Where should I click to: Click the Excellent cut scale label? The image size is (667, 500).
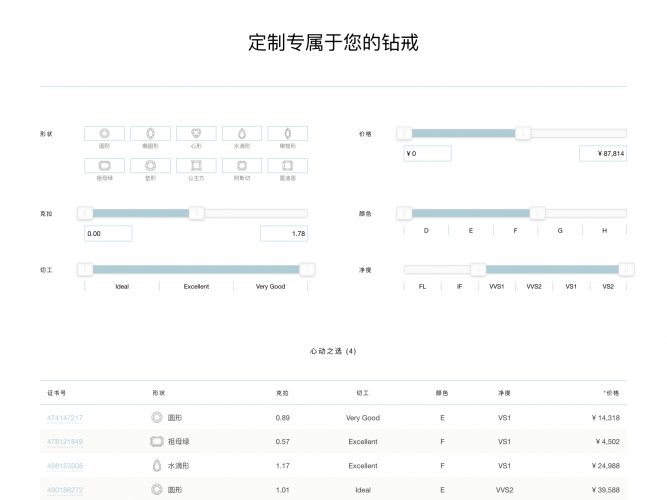pyautogui.click(x=196, y=286)
